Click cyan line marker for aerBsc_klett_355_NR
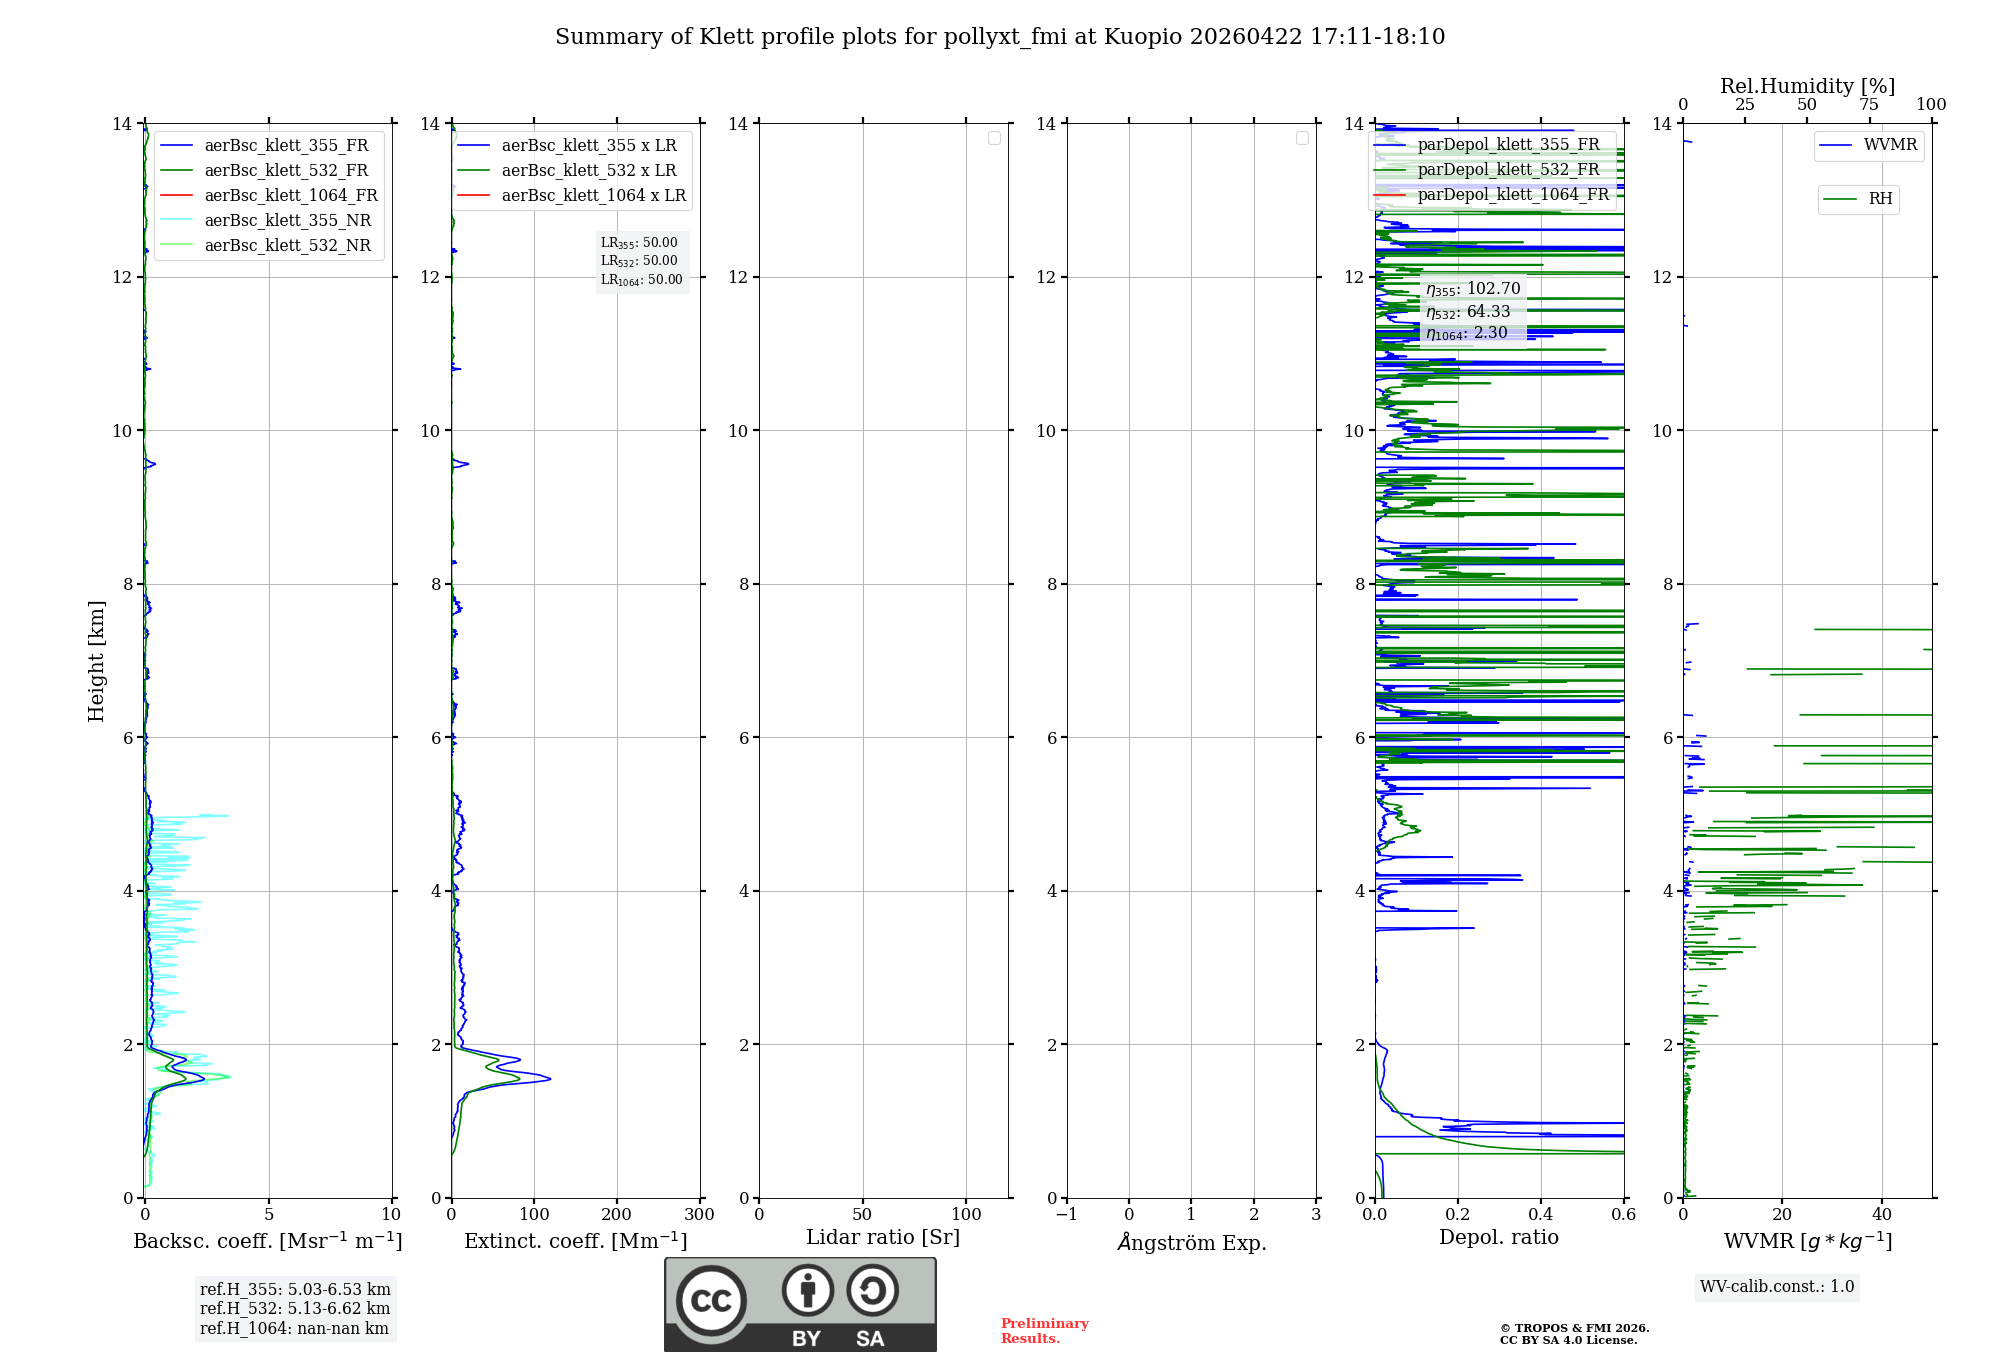This screenshot has width=2000, height=1360. [x=176, y=221]
